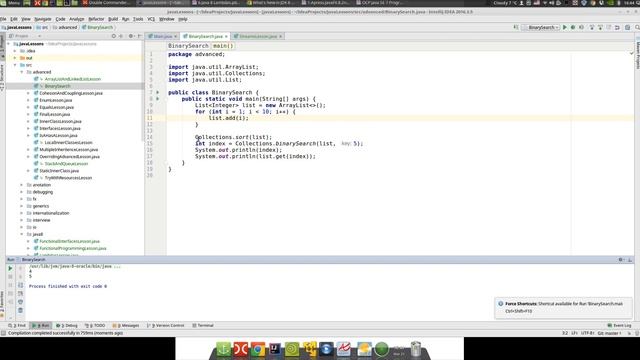Toggle soft-wrap icon in the Run console
The image size is (640, 360).
click(20, 285)
